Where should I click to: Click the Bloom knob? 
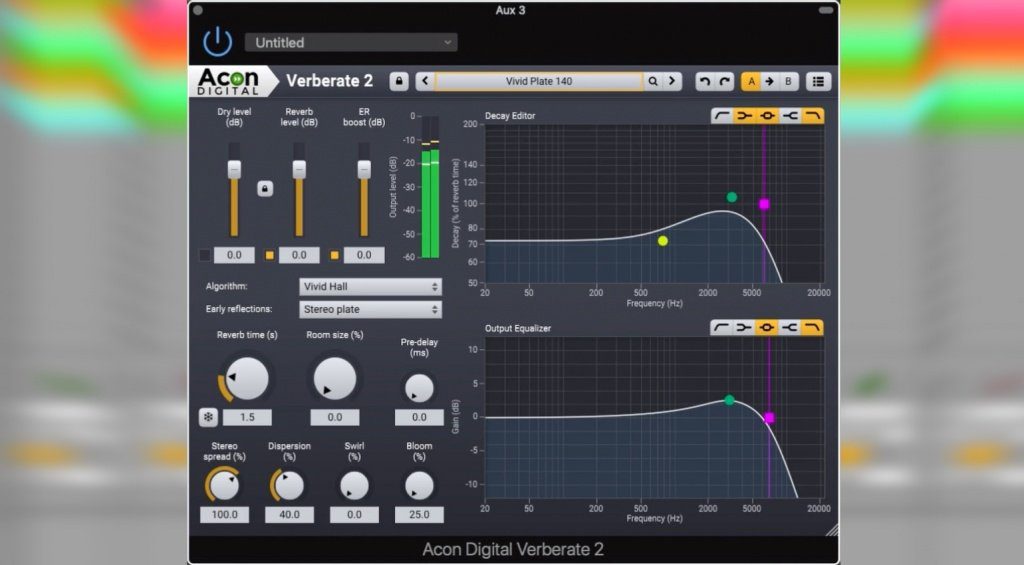[x=419, y=486]
